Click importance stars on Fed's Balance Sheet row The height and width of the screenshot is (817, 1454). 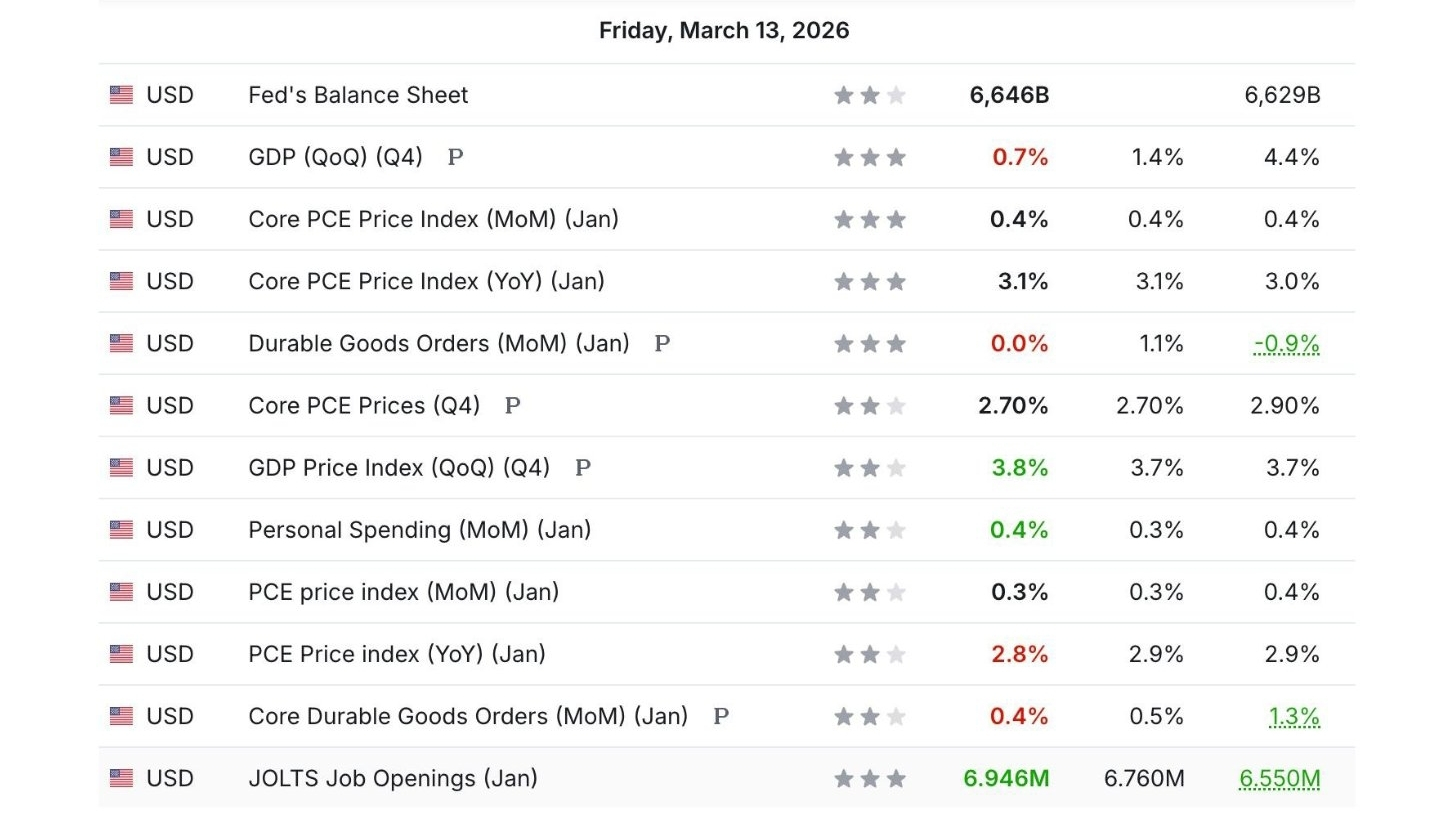click(x=869, y=95)
